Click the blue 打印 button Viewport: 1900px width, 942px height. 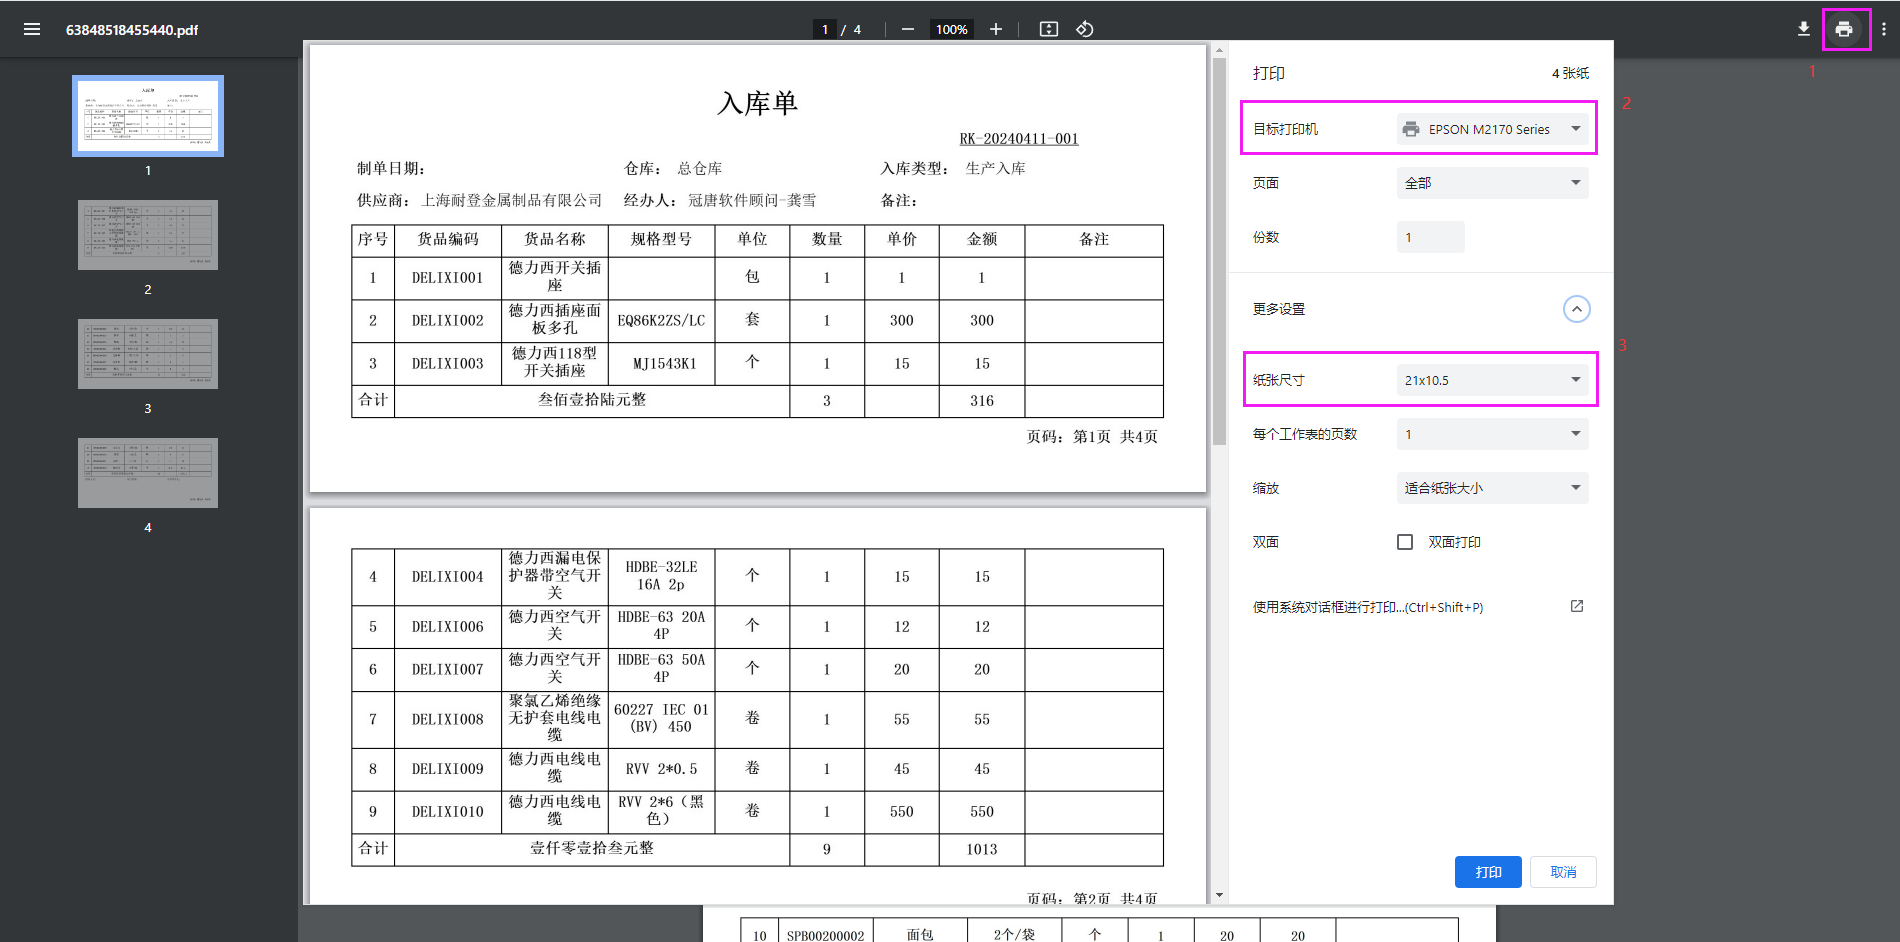(x=1488, y=872)
